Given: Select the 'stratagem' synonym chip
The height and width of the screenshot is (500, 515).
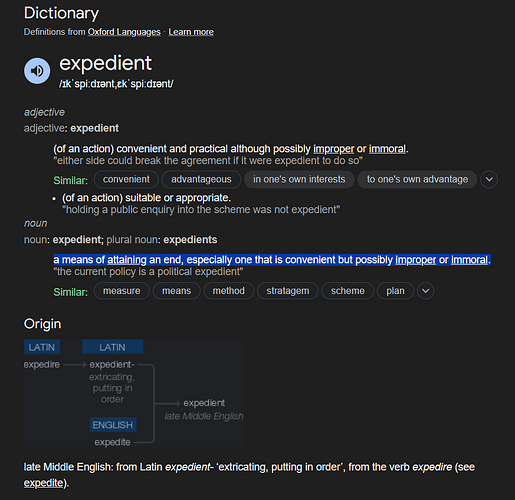Looking at the screenshot, I should 288,291.
